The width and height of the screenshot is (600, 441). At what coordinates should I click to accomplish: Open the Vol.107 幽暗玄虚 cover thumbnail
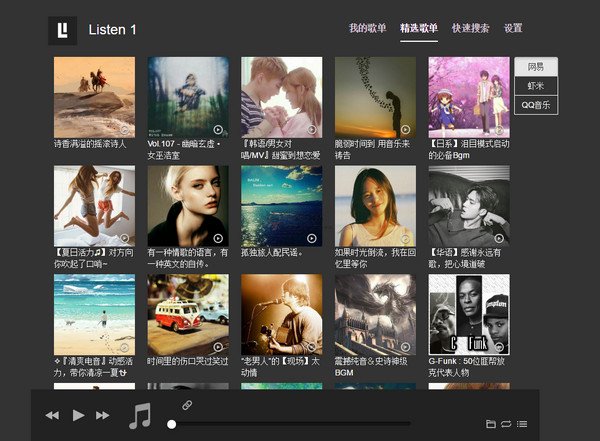[x=188, y=97]
